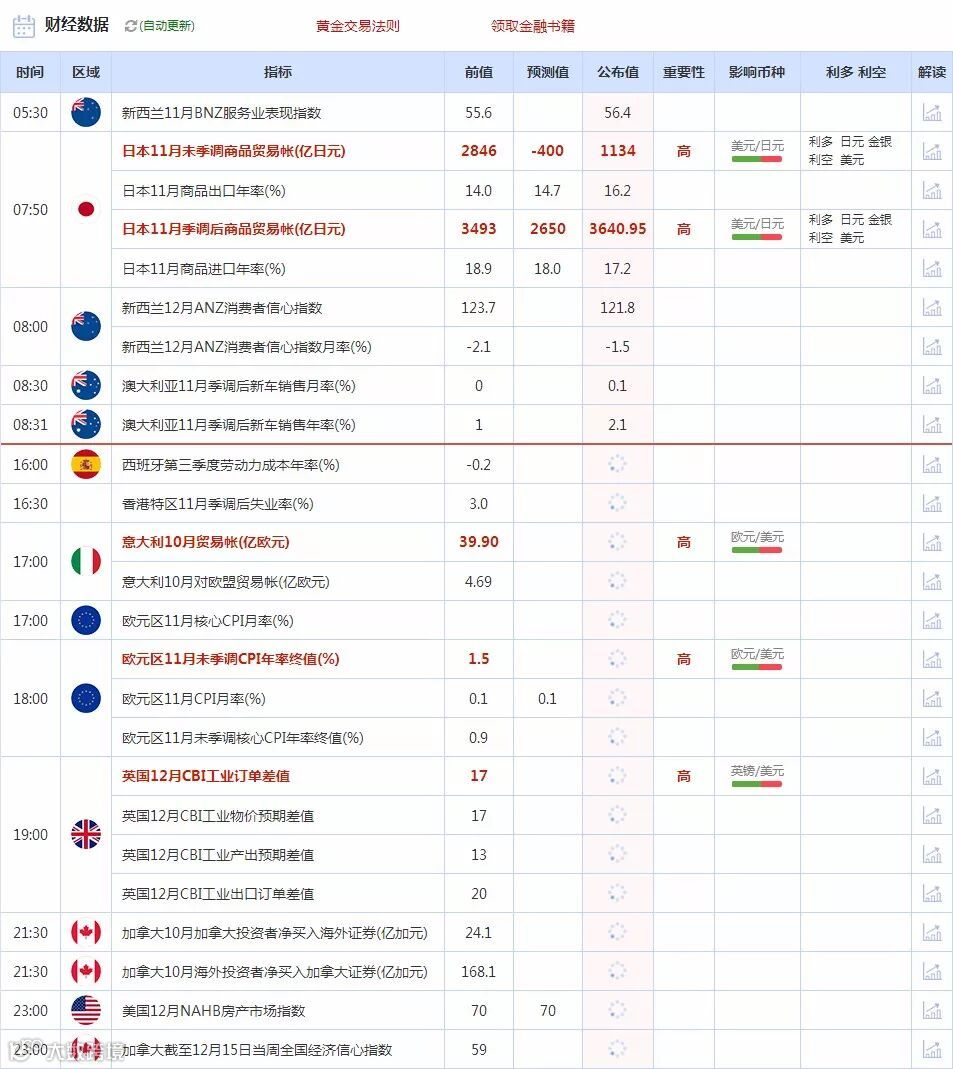Click the calendar icon beside 财经数据
Image resolution: width=953 pixels, height=1069 pixels.
23,26
